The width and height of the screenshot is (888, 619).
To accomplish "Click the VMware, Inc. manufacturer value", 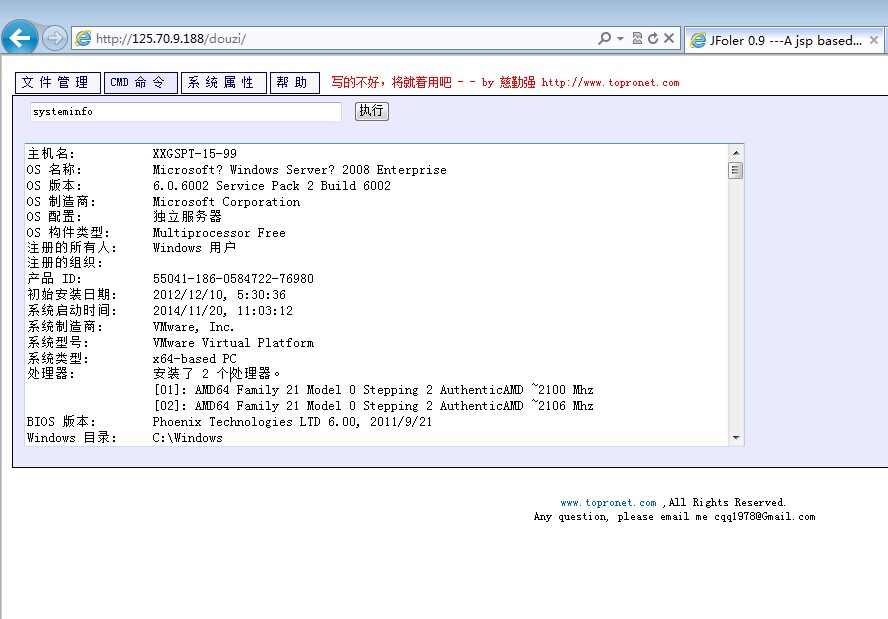I will click(x=193, y=327).
